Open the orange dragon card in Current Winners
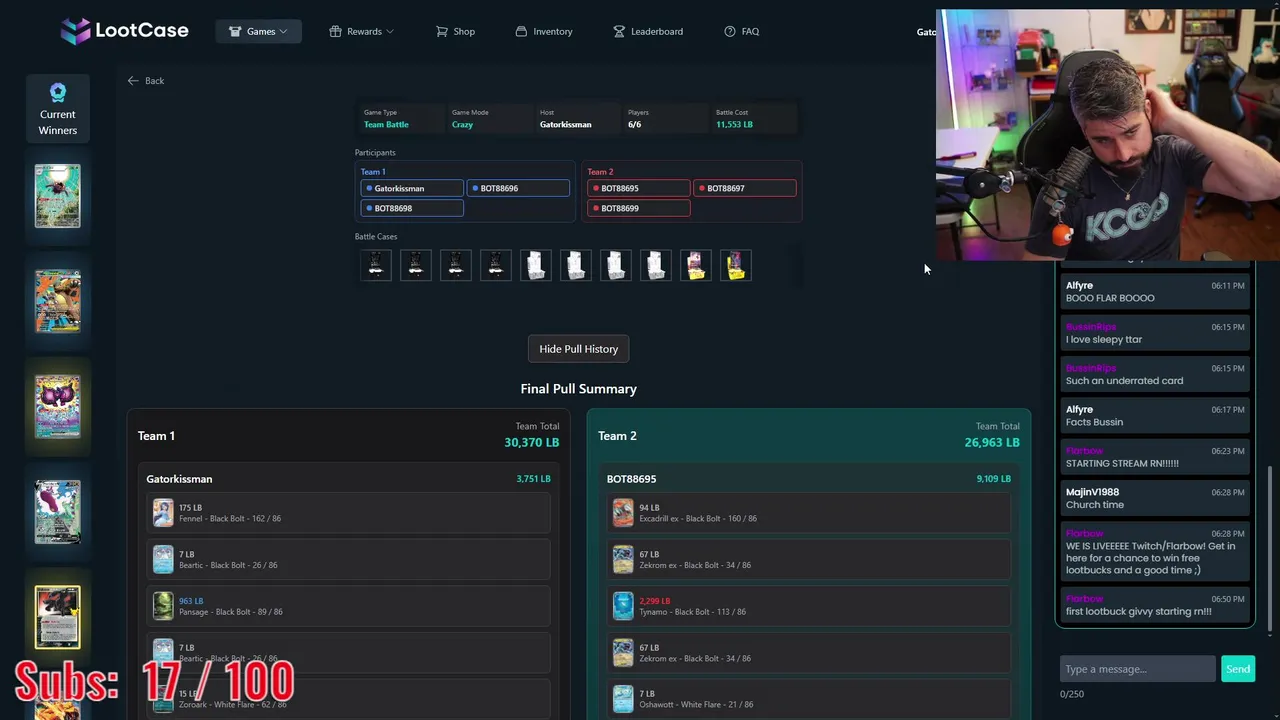Viewport: 1280px width, 720px height. coord(58,301)
